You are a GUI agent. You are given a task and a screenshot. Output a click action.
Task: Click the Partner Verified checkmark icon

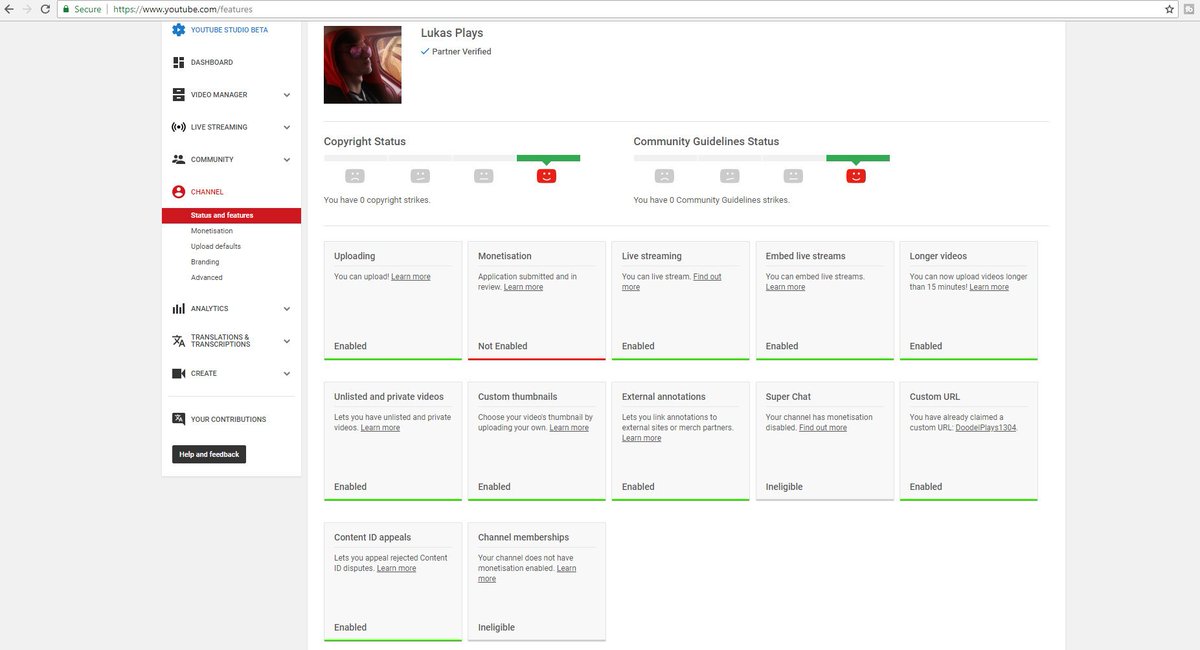(425, 51)
